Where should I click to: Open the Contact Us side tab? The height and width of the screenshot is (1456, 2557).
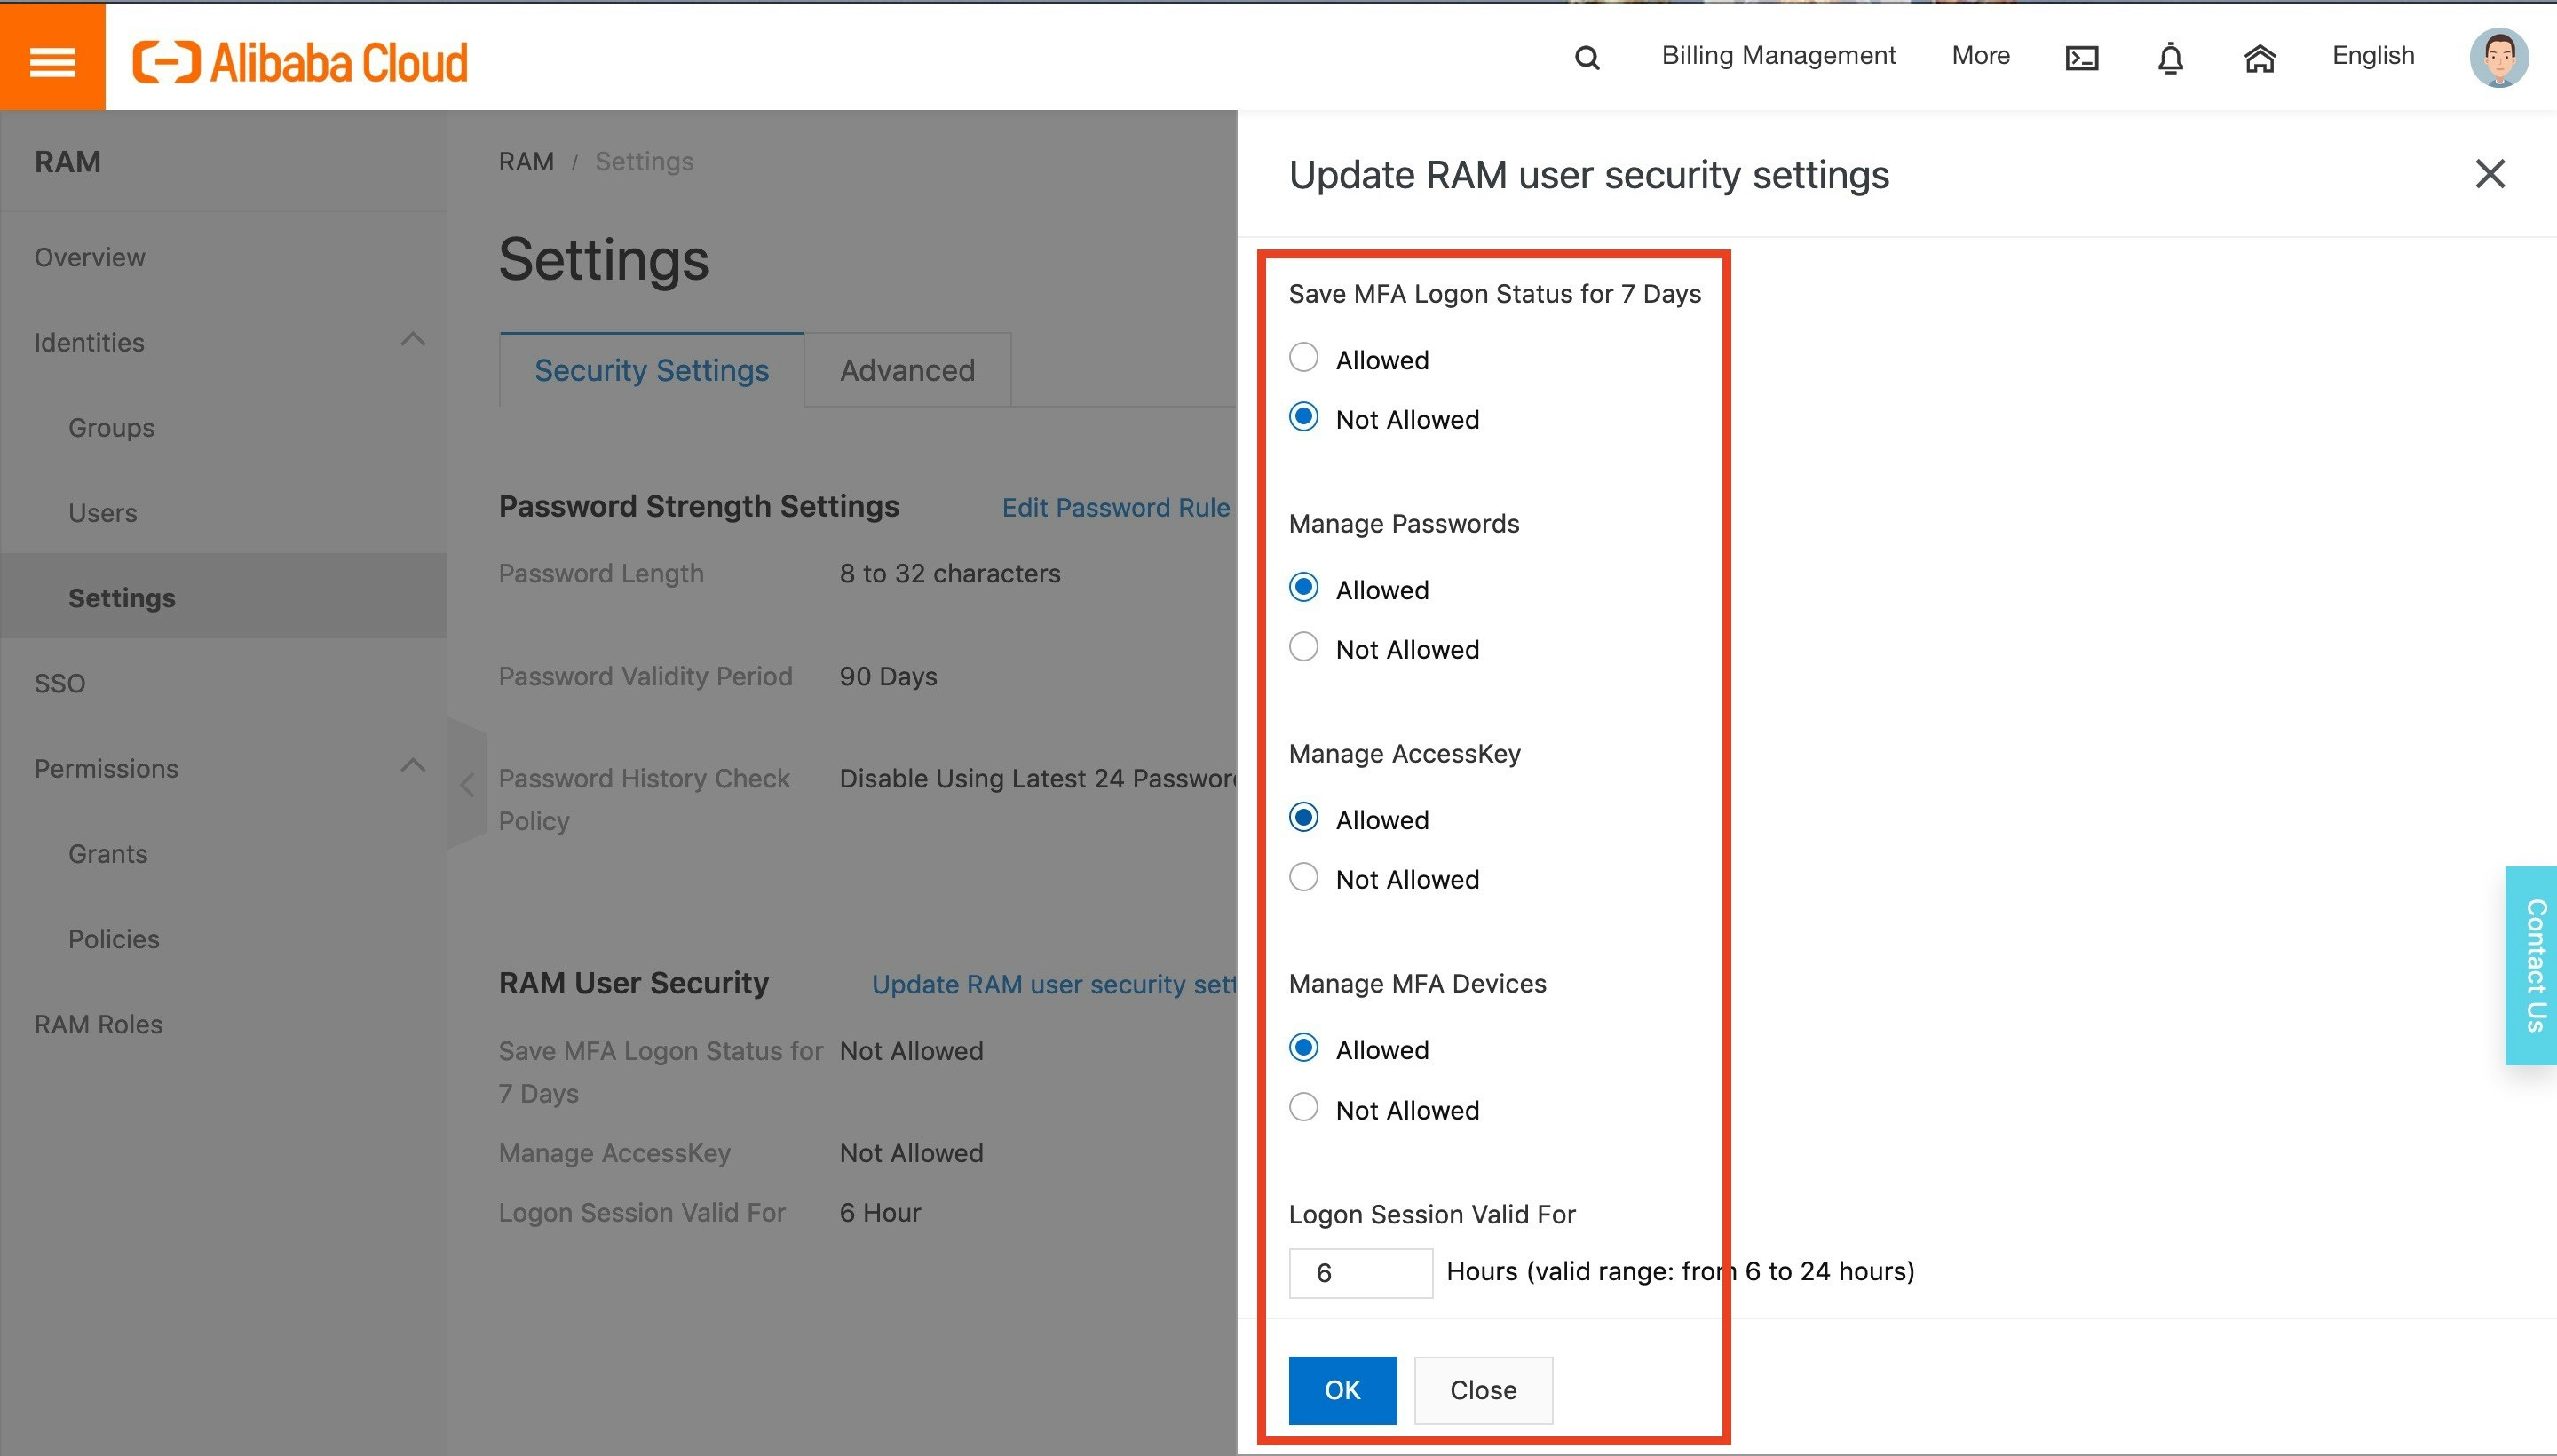(x=2532, y=965)
